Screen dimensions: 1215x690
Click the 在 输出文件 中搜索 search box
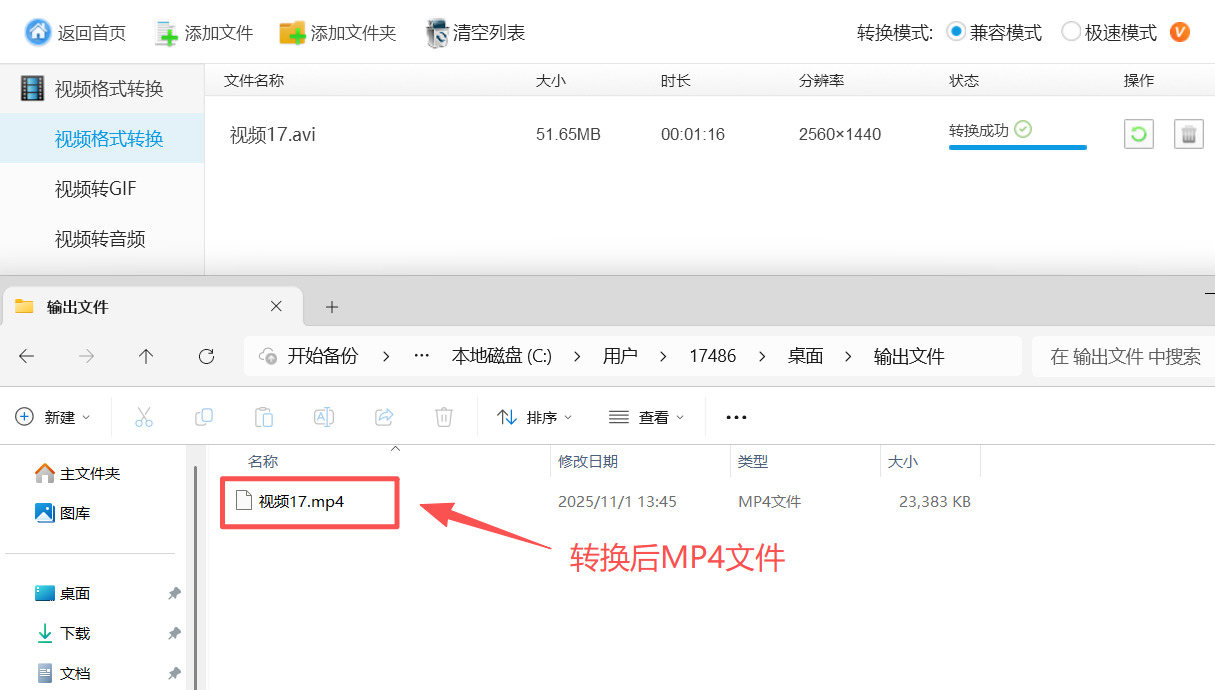(1123, 356)
